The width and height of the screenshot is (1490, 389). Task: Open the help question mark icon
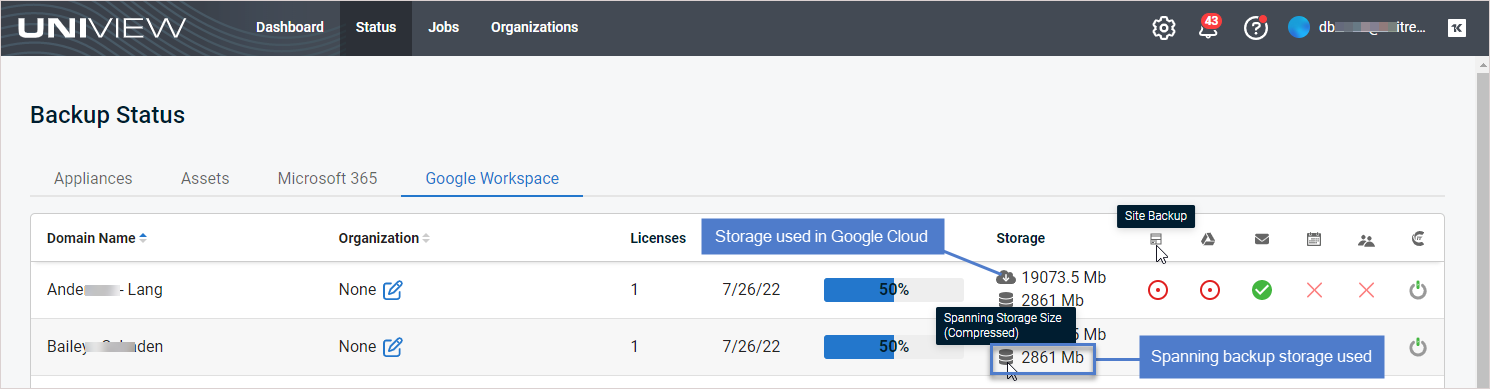[x=1256, y=28]
